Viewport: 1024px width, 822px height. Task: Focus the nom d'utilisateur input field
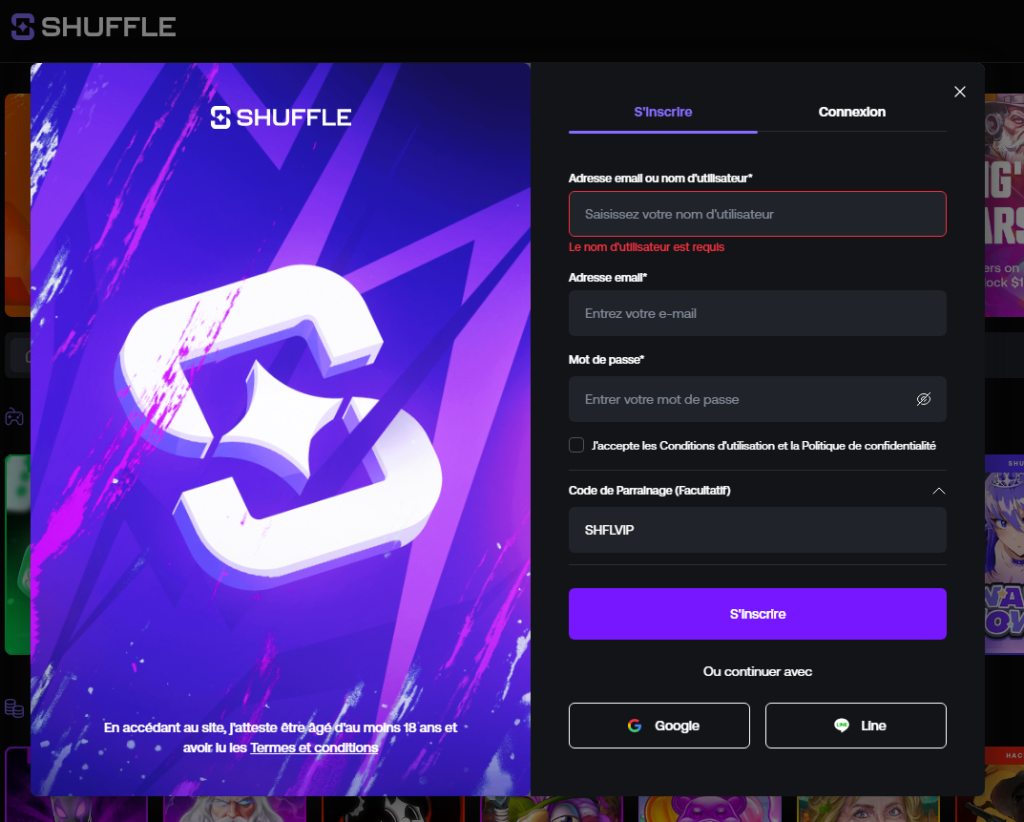pyautogui.click(x=758, y=214)
